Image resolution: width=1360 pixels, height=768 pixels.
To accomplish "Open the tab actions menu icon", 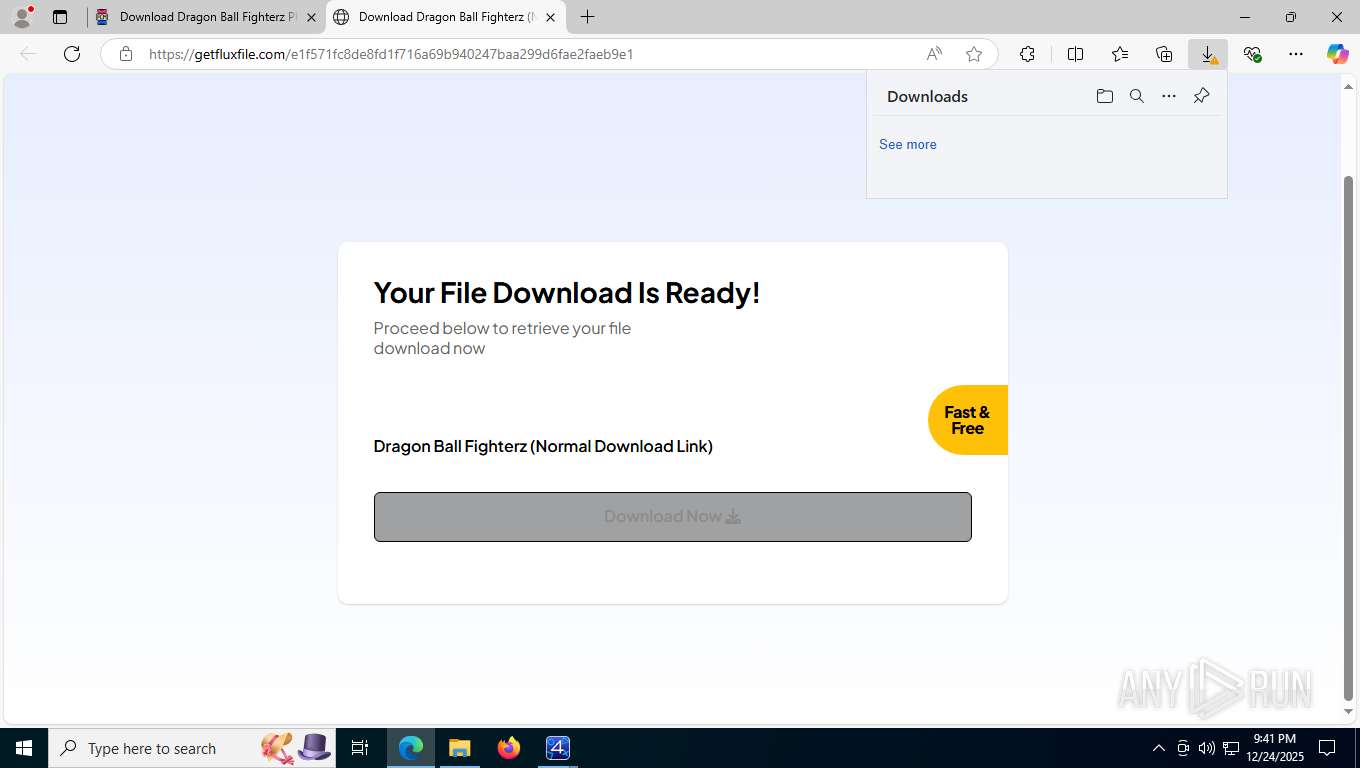I will click(60, 17).
